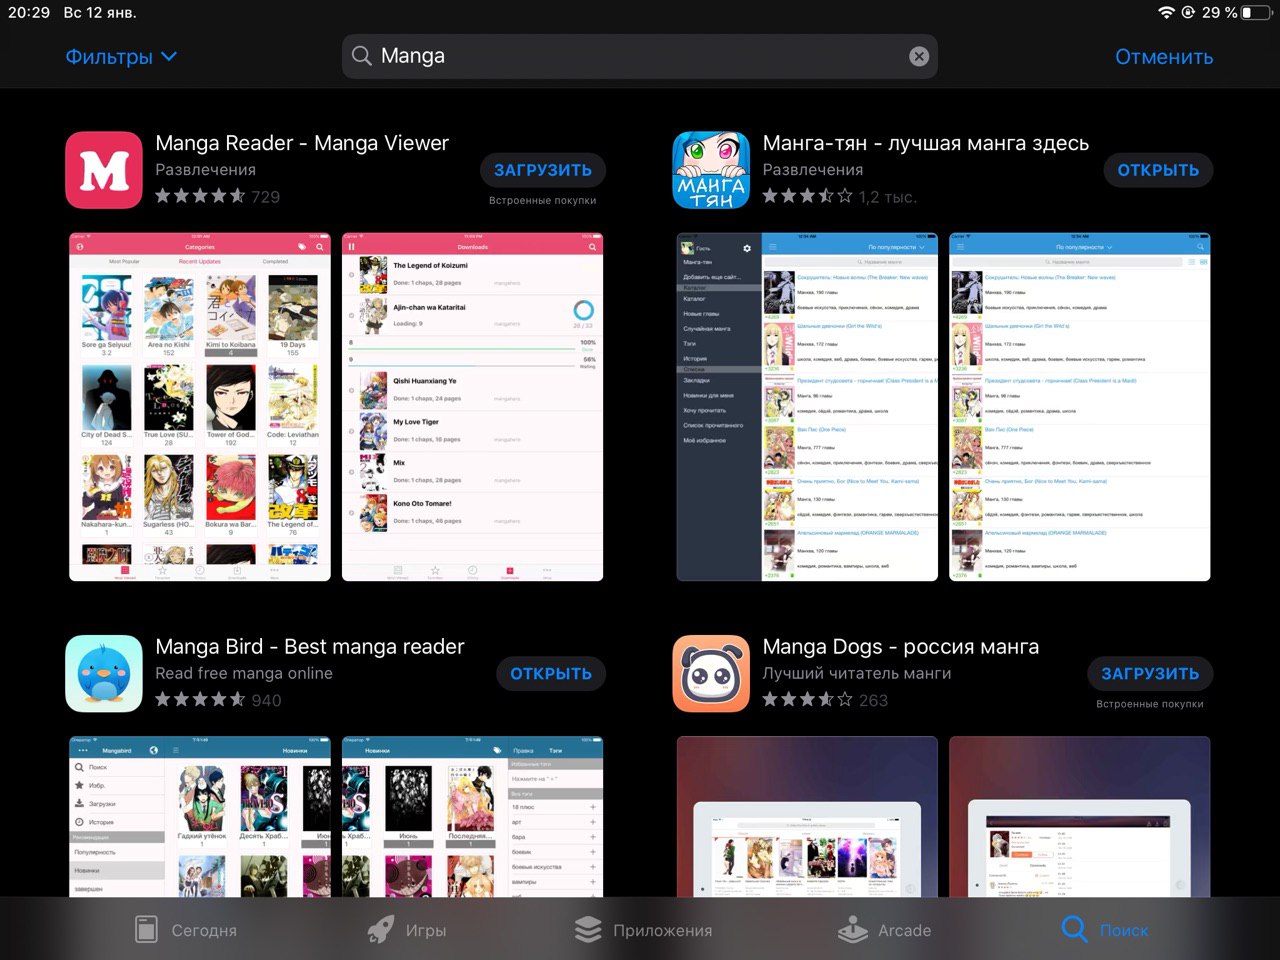
Task: Tap ОТКРЫТЬ for Манга-тян
Action: 1158,170
